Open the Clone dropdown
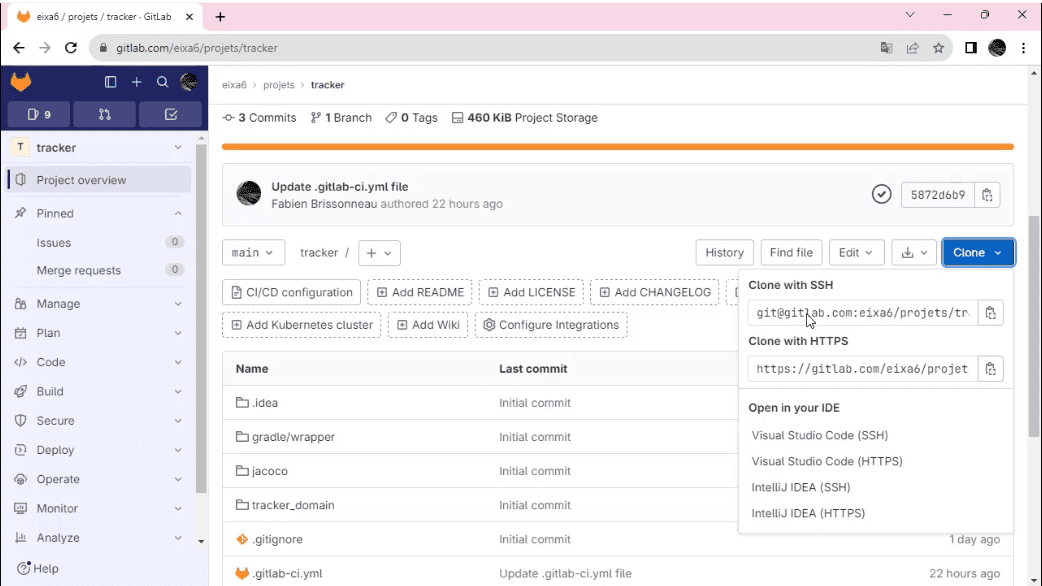Image resolution: width=1042 pixels, height=586 pixels. [977, 252]
